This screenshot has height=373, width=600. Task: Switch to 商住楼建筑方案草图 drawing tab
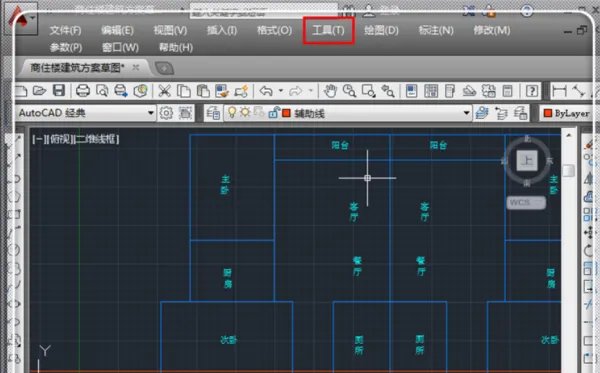click(x=77, y=68)
